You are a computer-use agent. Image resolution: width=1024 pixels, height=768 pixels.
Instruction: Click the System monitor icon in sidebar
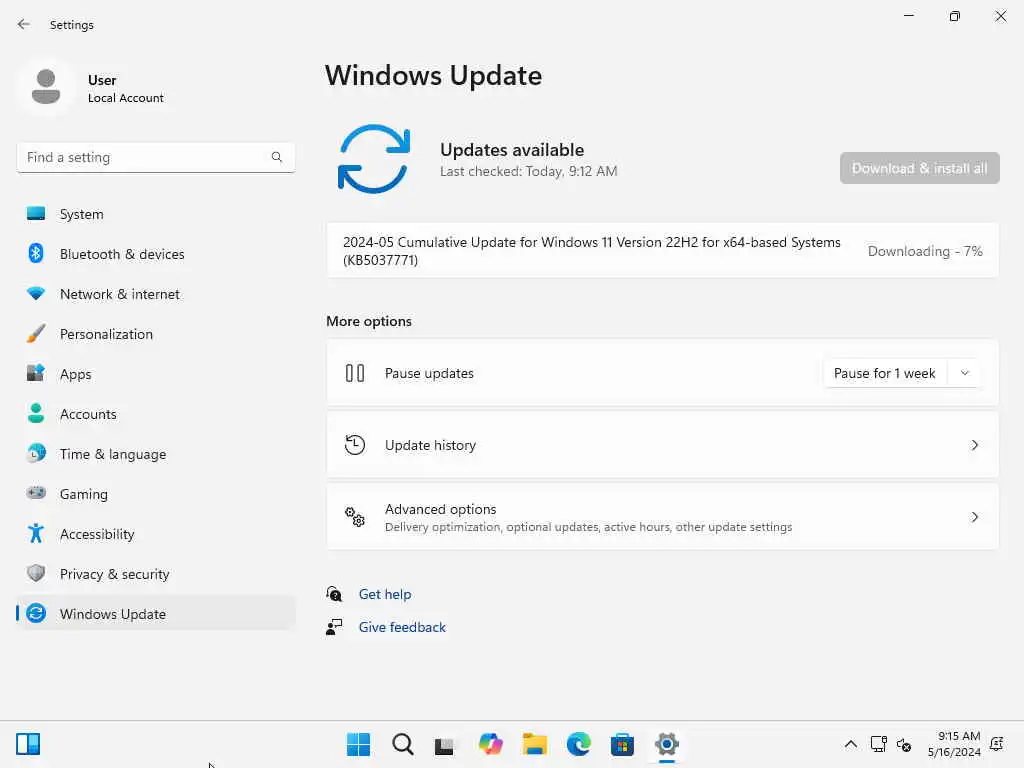click(x=36, y=214)
